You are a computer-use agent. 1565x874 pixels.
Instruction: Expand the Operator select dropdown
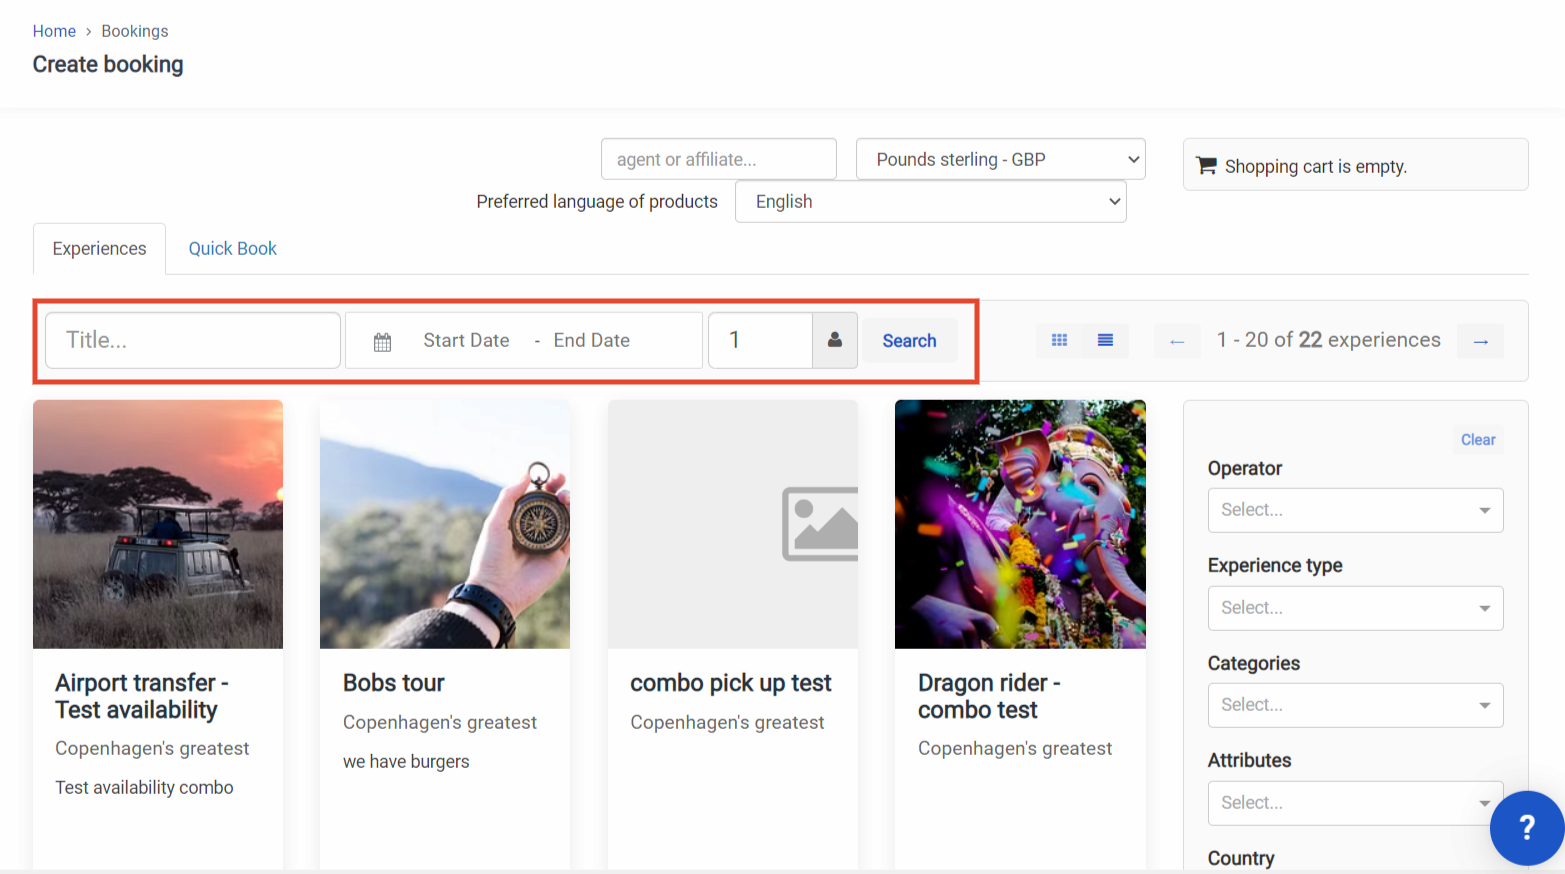coord(1355,510)
